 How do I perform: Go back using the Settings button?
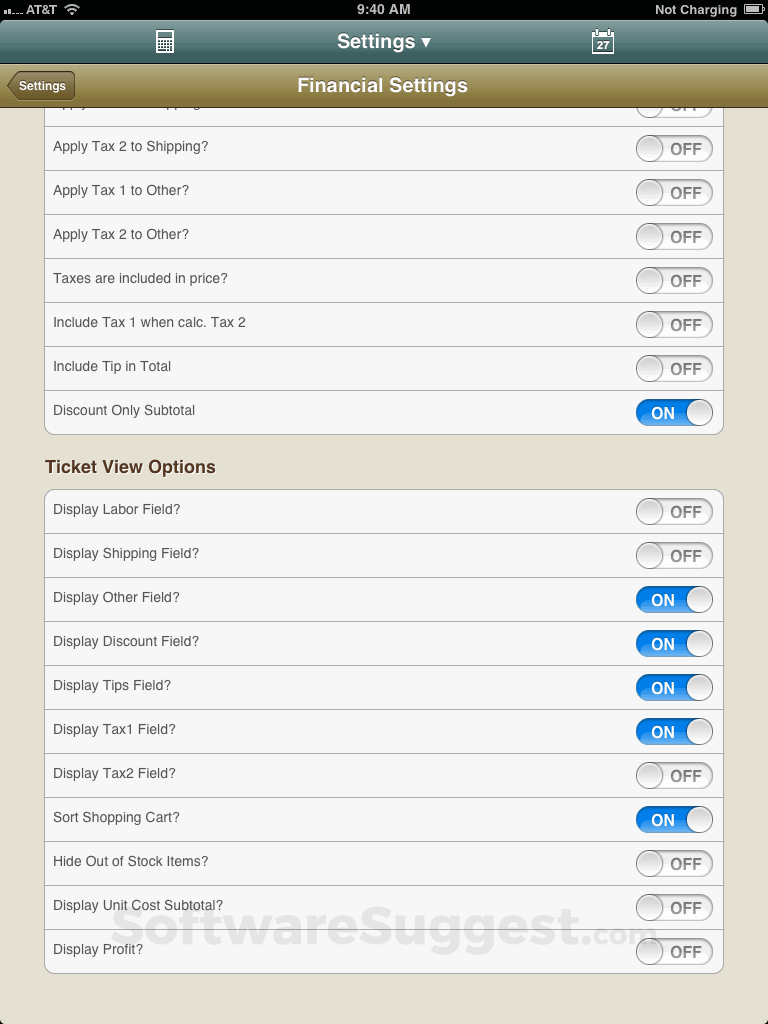(42, 86)
